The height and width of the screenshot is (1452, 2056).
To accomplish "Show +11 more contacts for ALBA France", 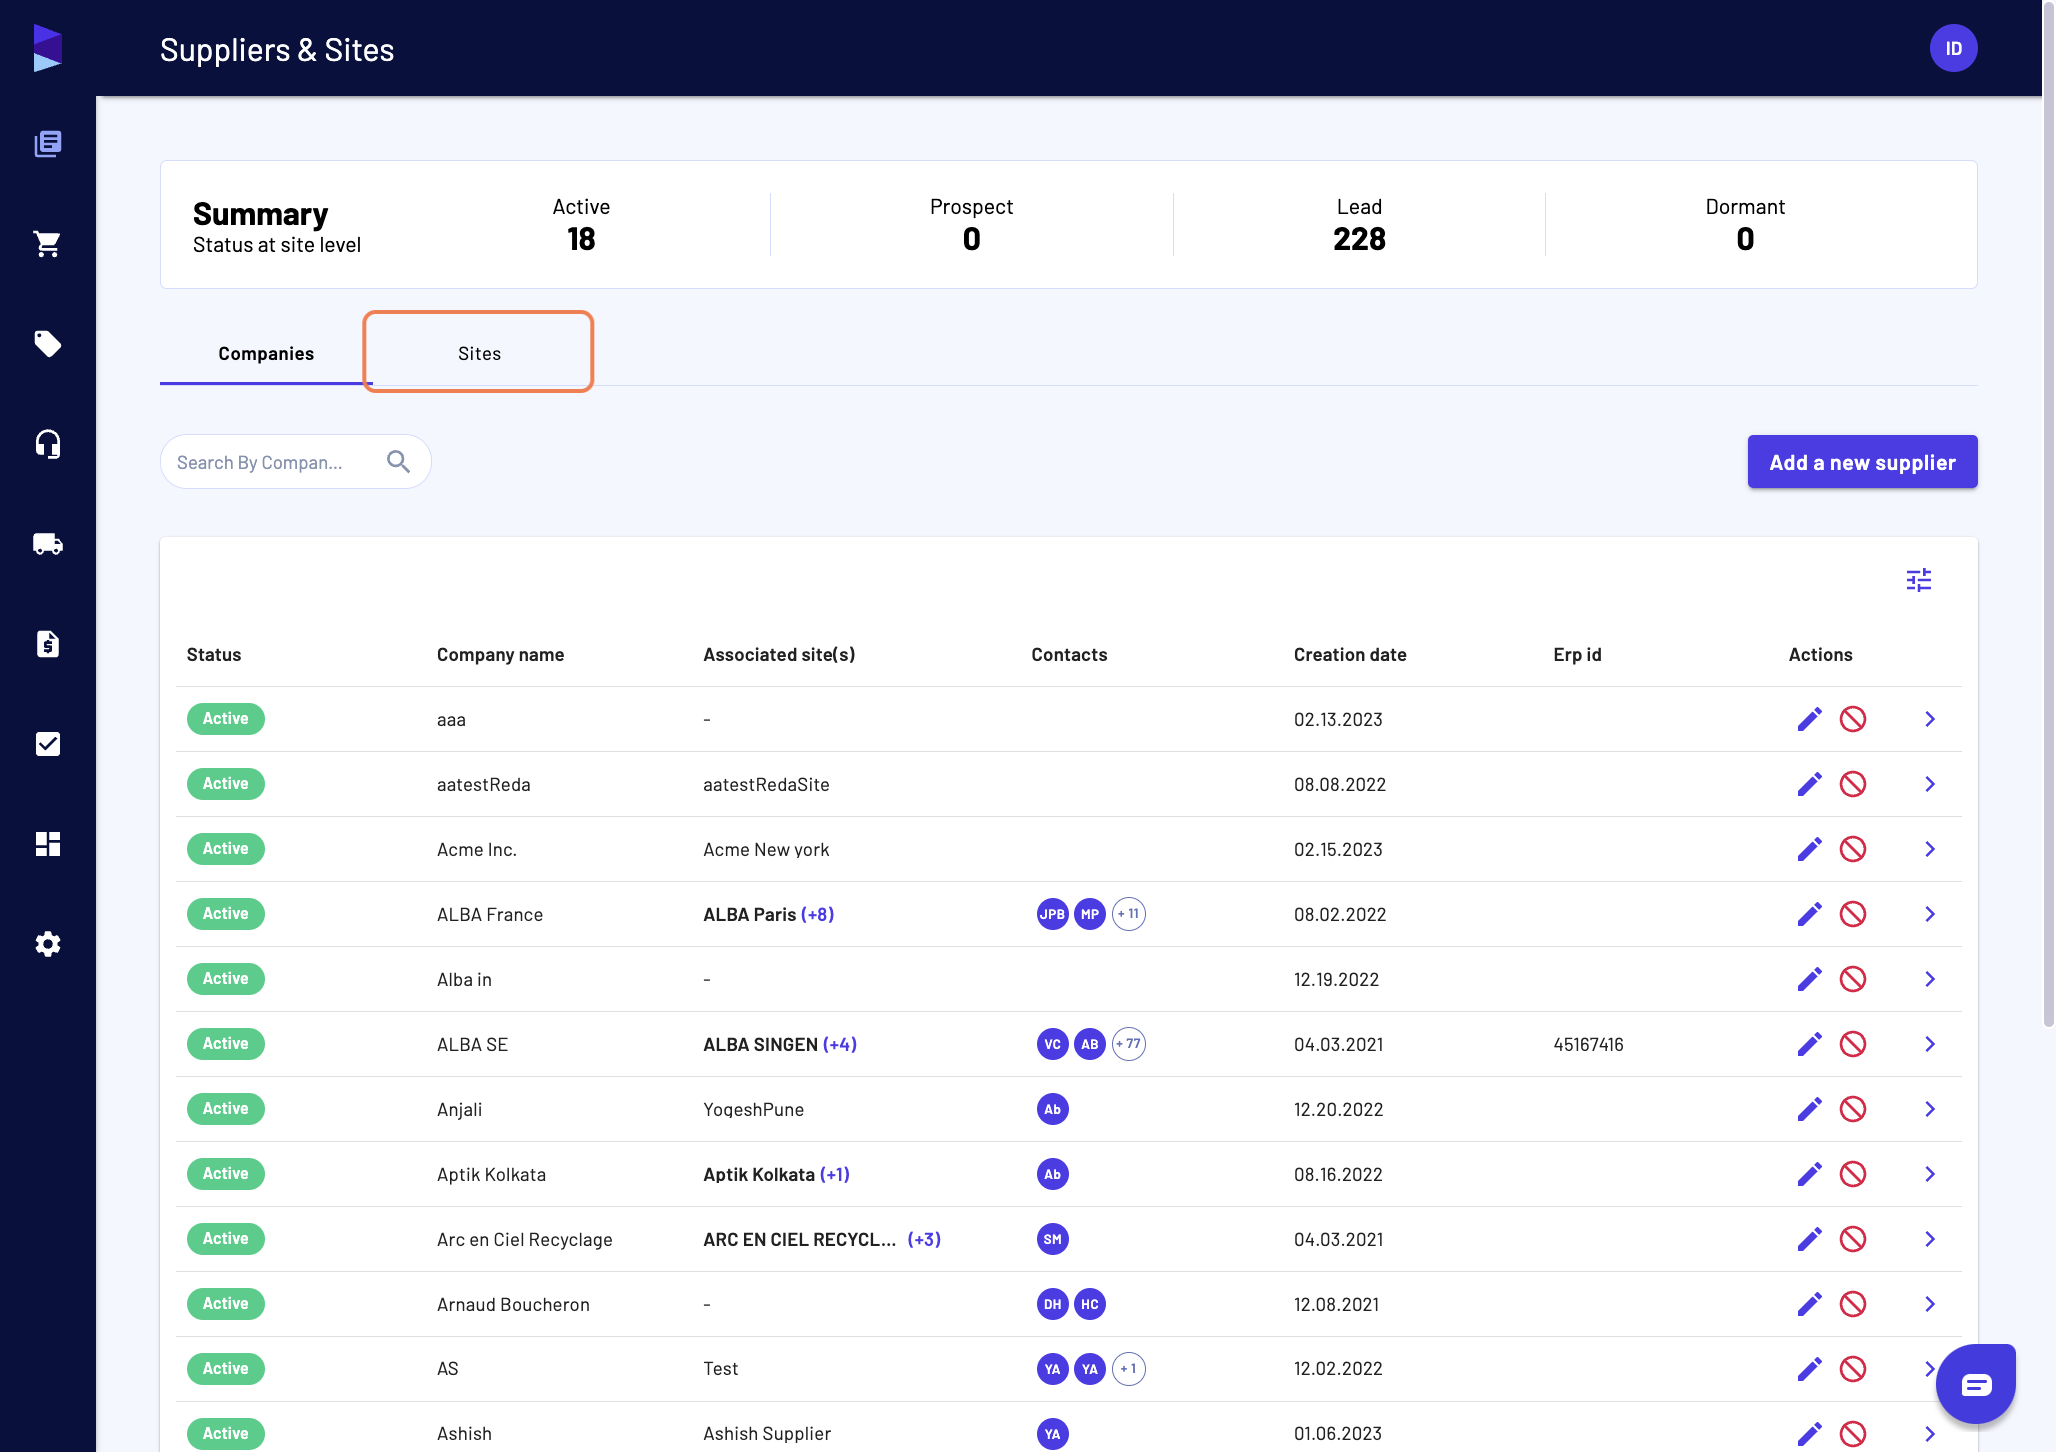I will click(x=1128, y=914).
